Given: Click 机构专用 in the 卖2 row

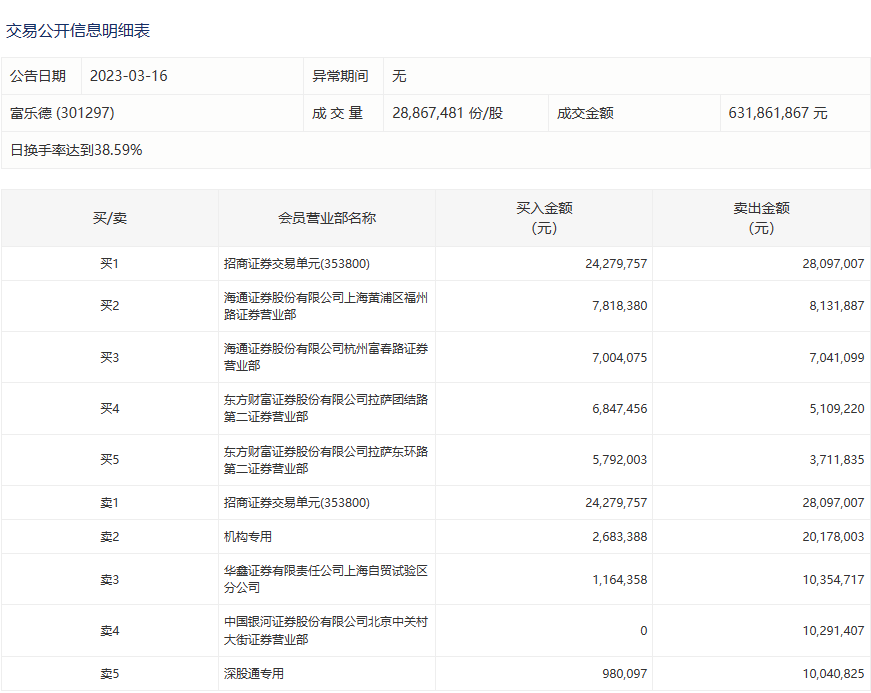Looking at the screenshot, I should tap(248, 537).
